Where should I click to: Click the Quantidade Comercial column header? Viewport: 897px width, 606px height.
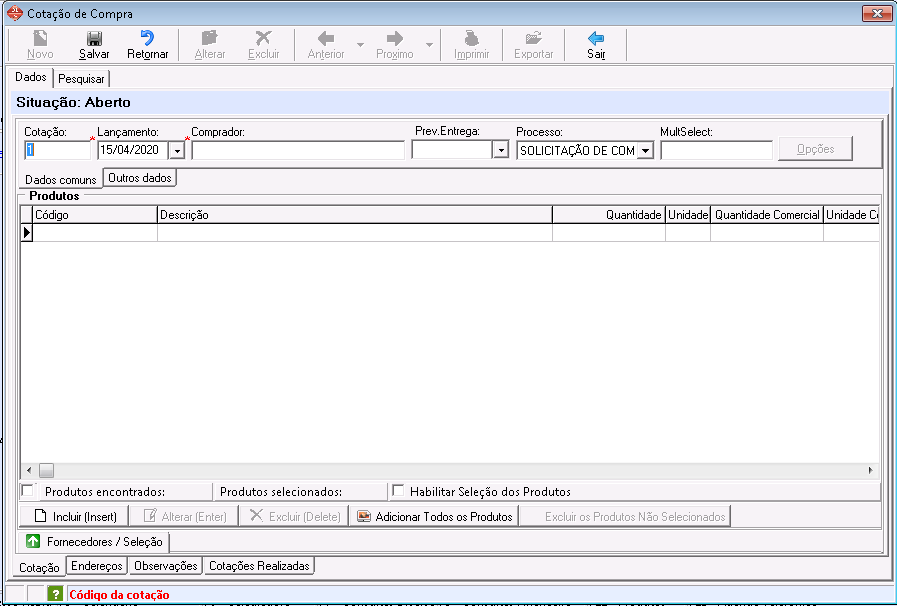[767, 215]
